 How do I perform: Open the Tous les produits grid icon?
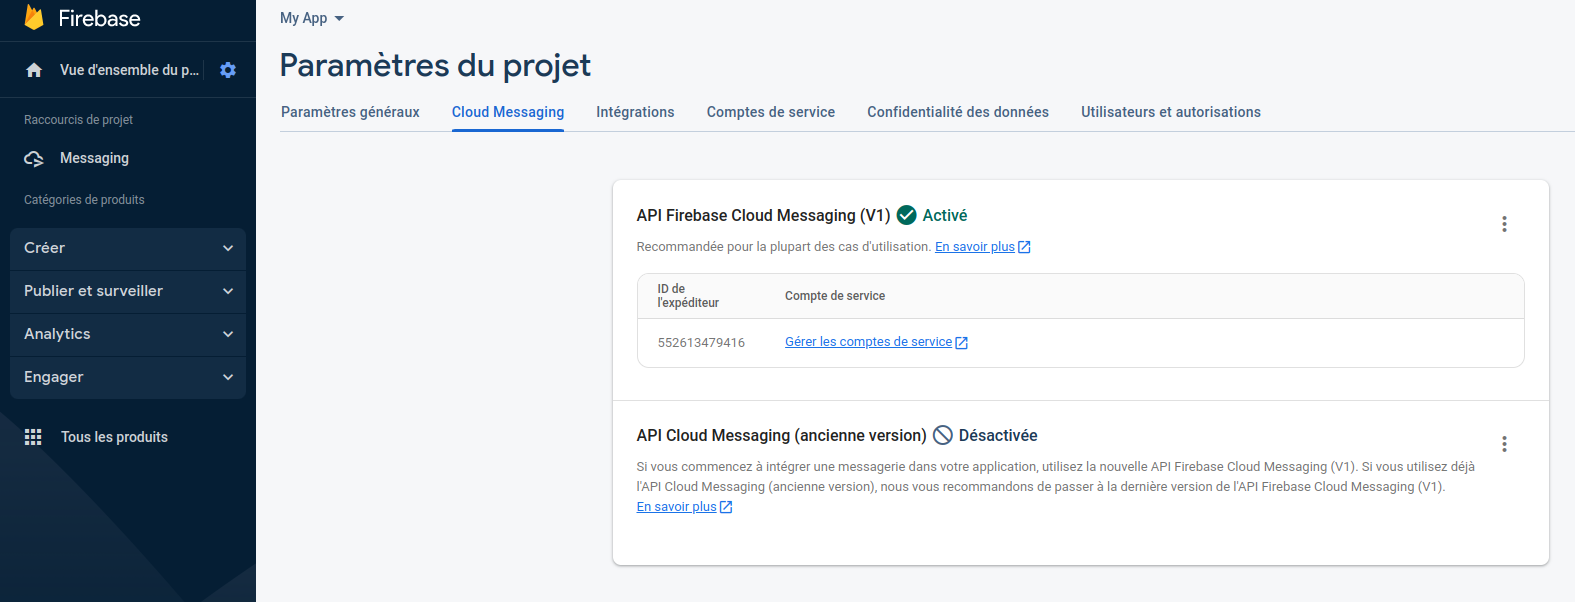coord(33,437)
